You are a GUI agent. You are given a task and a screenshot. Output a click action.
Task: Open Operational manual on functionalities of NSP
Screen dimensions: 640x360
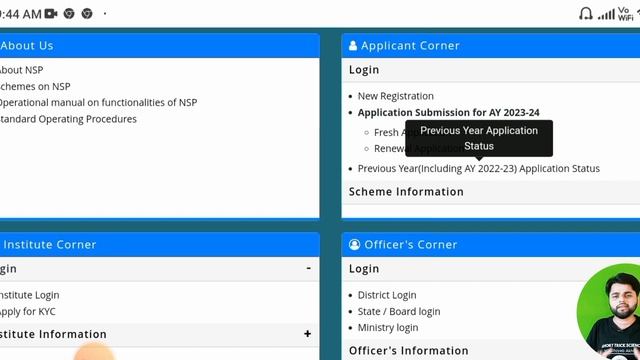tap(98, 102)
